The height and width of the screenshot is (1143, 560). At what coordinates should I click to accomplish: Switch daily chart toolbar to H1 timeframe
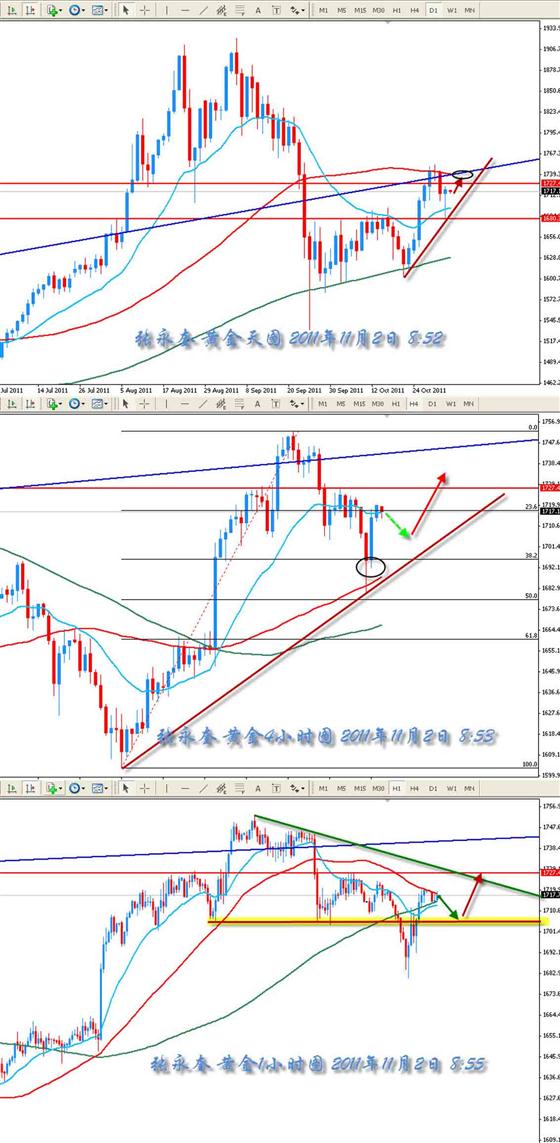(x=397, y=10)
